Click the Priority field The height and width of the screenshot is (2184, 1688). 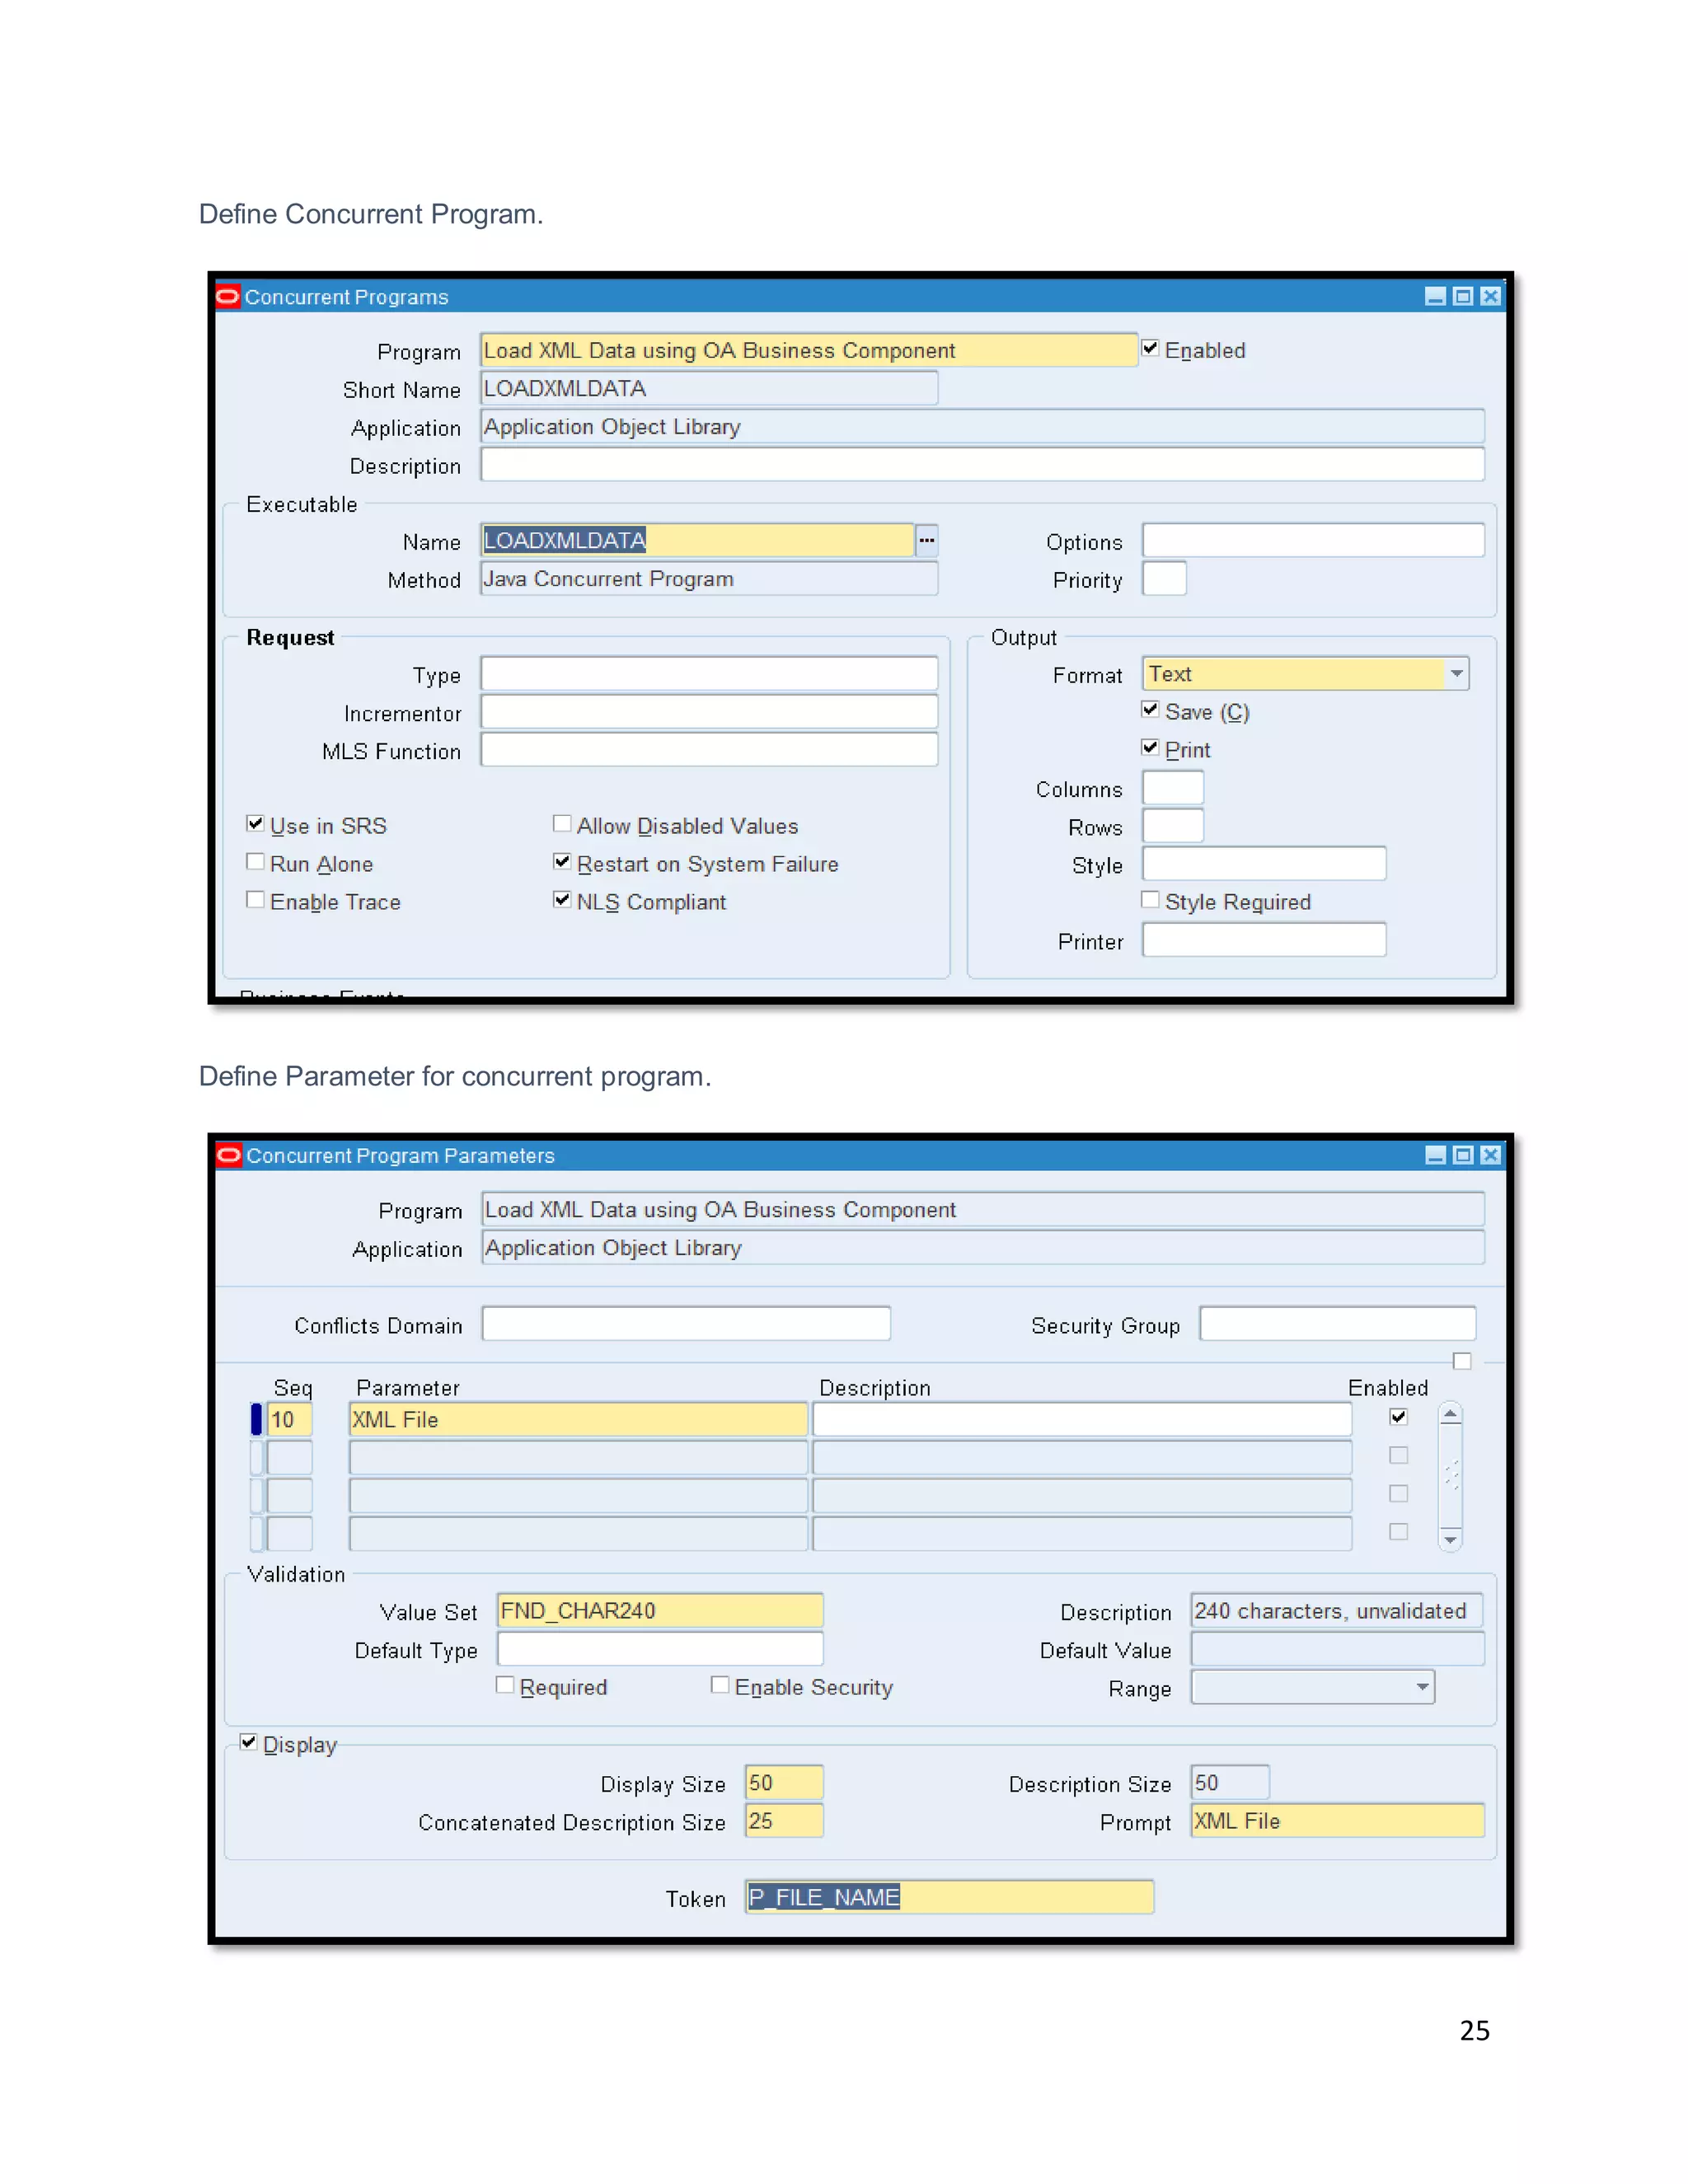coord(1164,578)
